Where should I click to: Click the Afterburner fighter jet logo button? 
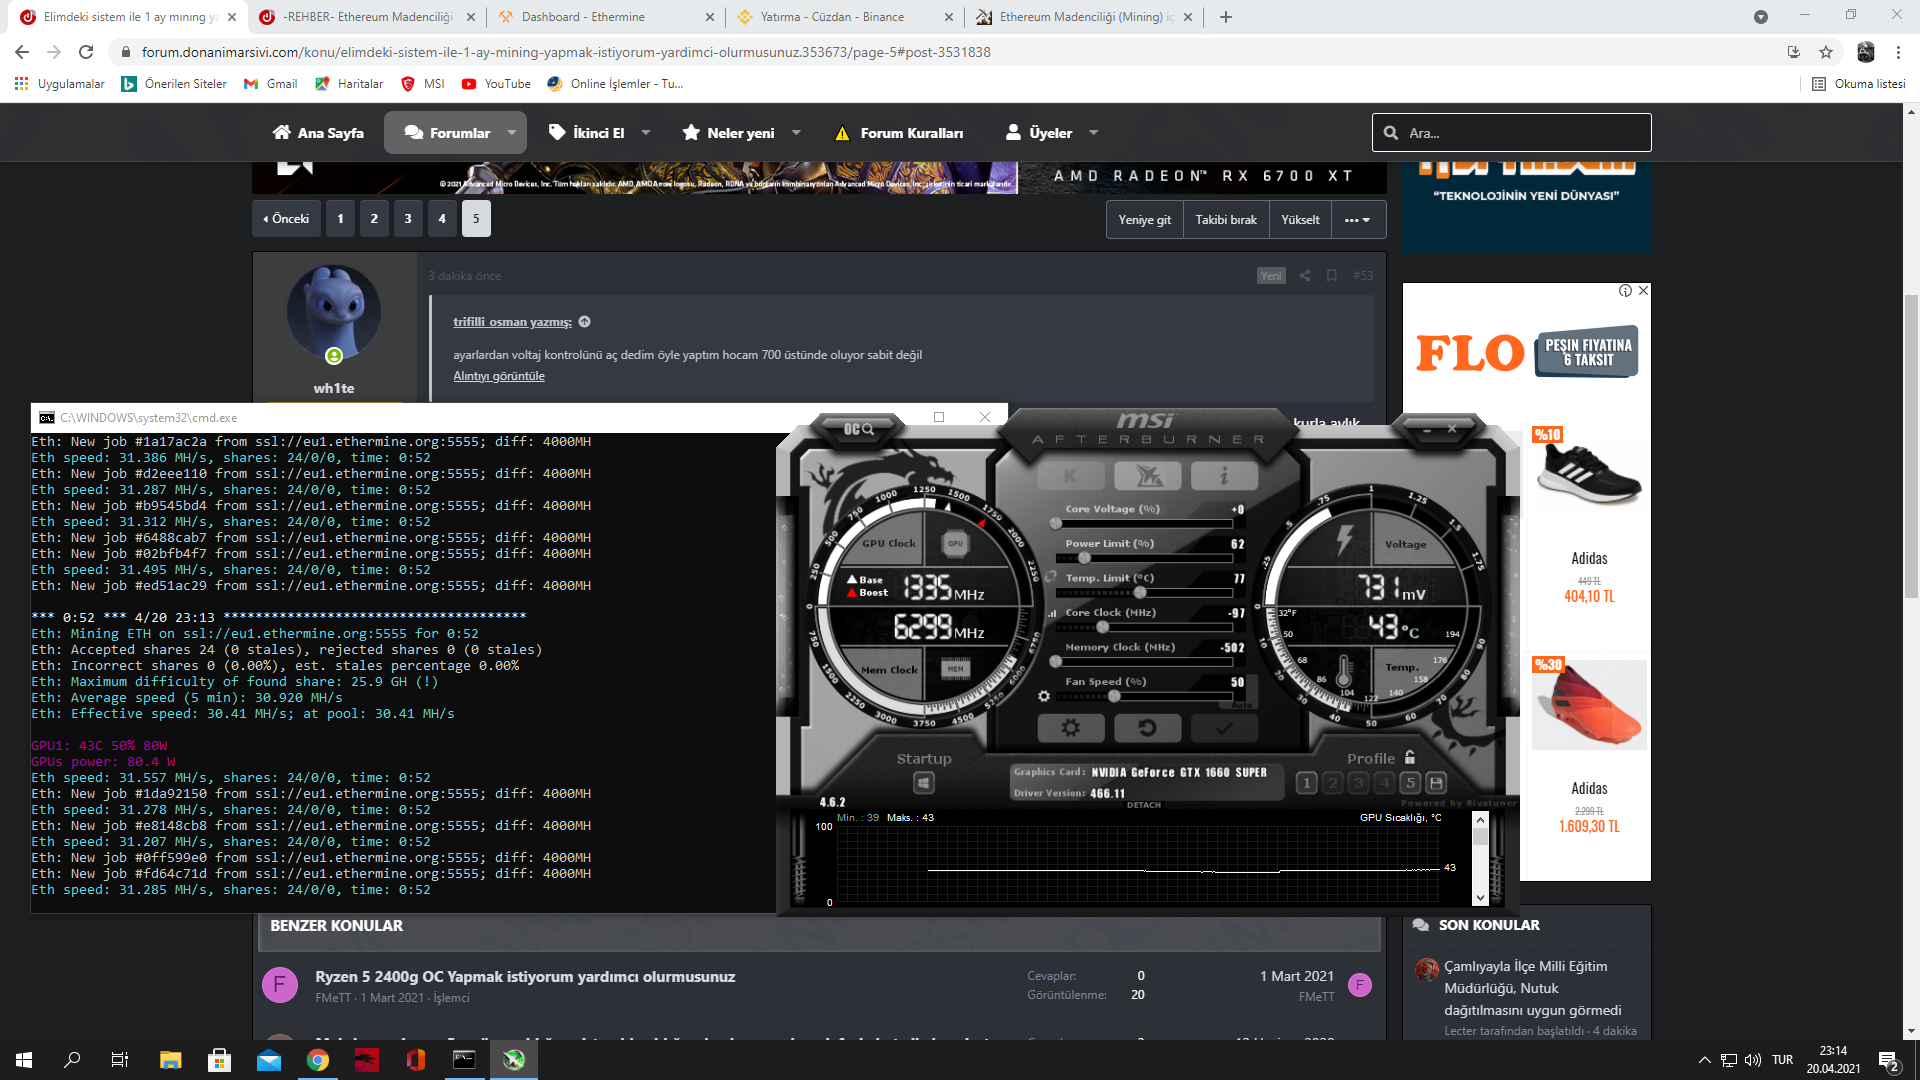point(1148,477)
